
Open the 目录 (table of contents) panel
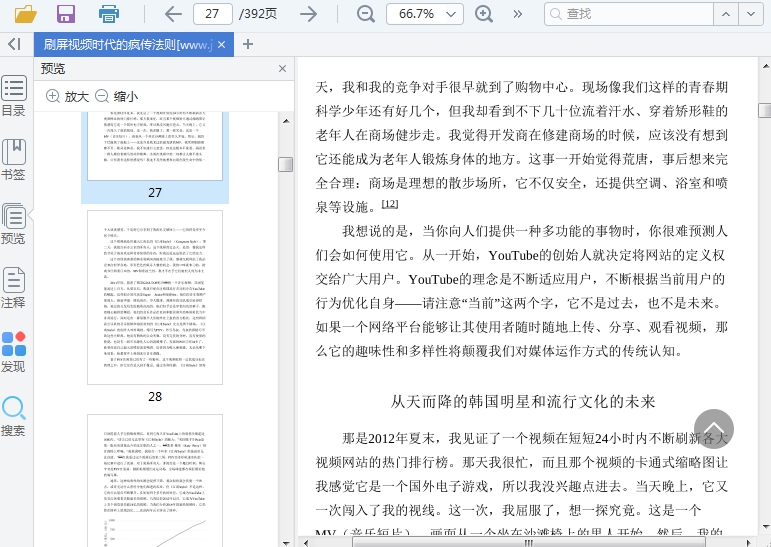click(14, 96)
